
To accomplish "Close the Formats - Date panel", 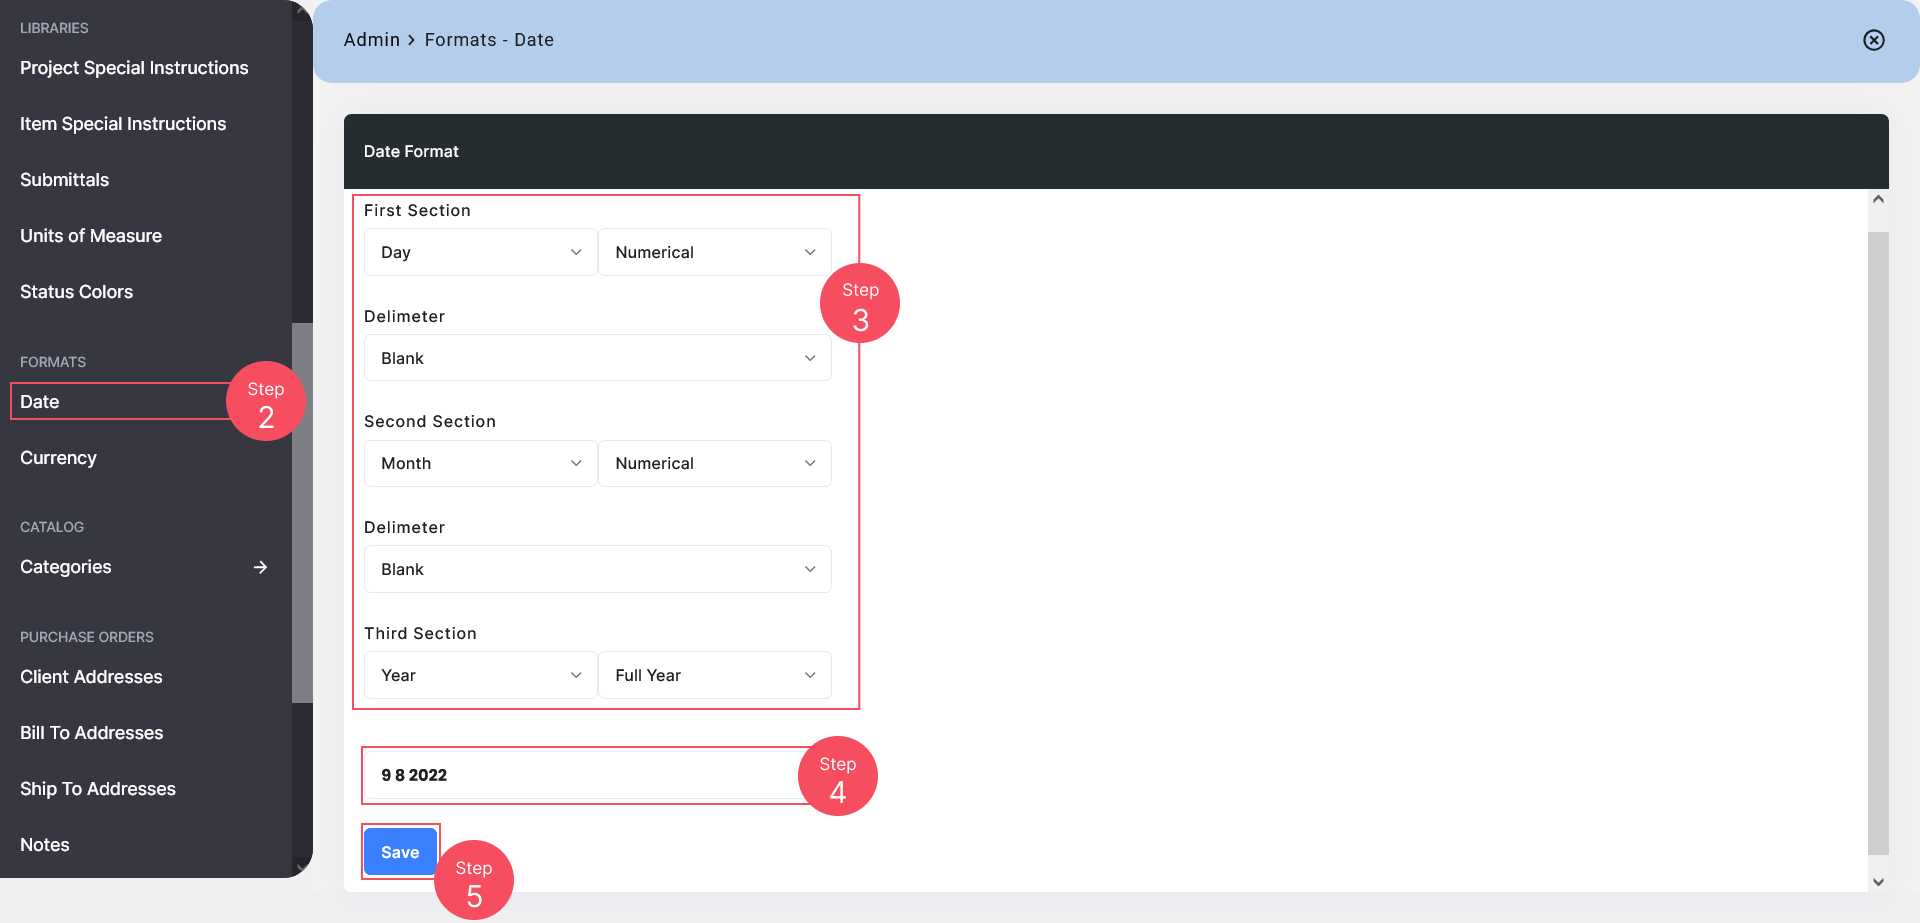I will [1874, 40].
